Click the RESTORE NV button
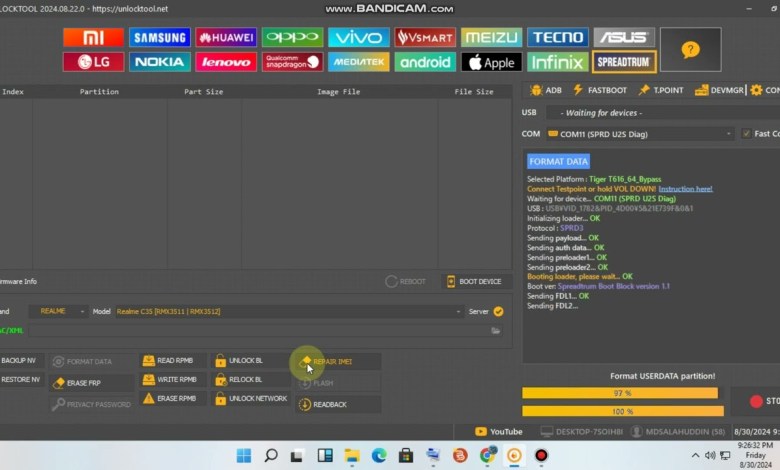 (x=21, y=379)
